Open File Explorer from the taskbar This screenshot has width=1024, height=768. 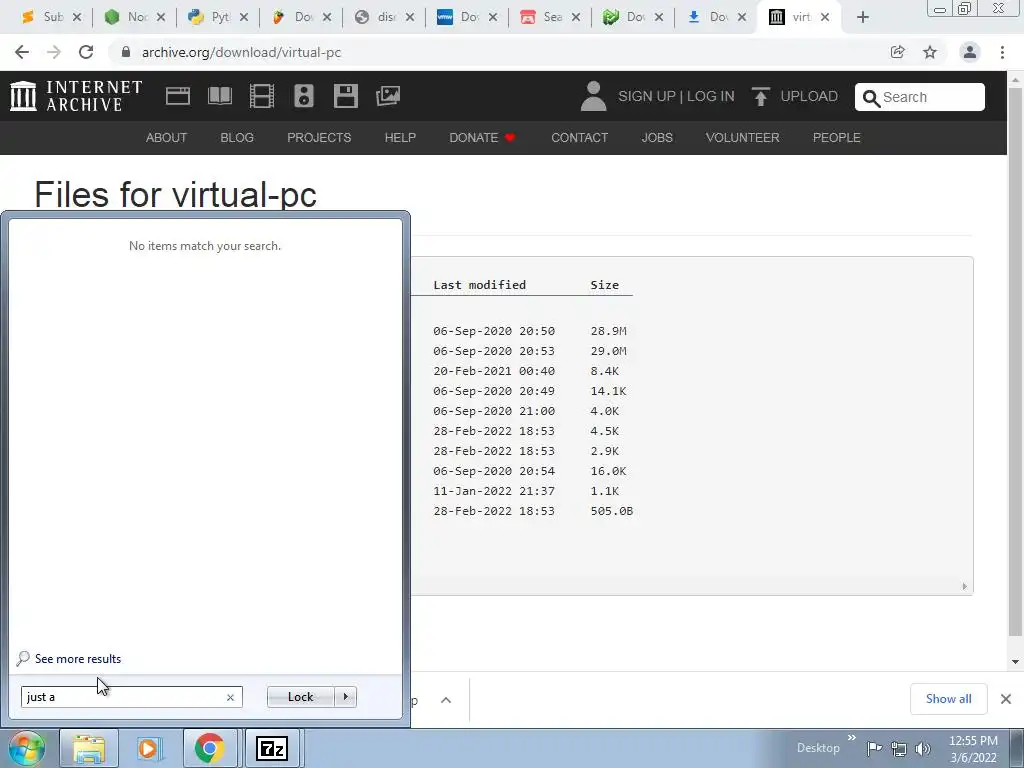[89, 748]
